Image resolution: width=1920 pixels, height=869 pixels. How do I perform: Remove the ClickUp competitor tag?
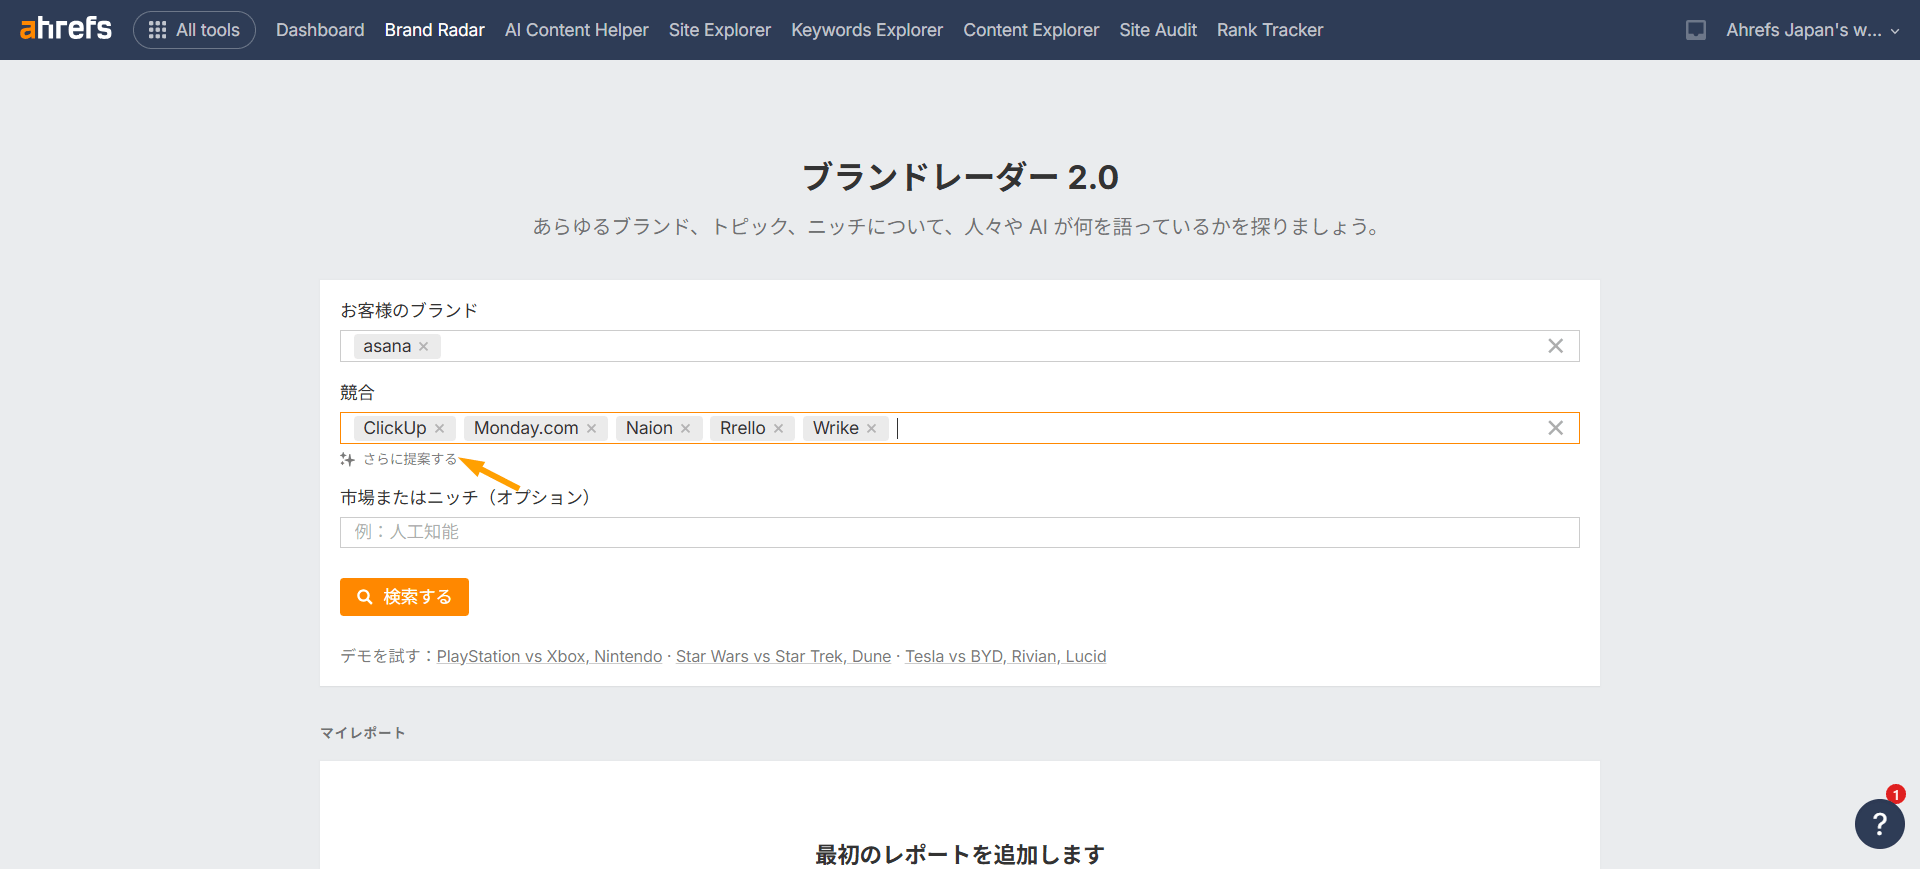coord(440,428)
